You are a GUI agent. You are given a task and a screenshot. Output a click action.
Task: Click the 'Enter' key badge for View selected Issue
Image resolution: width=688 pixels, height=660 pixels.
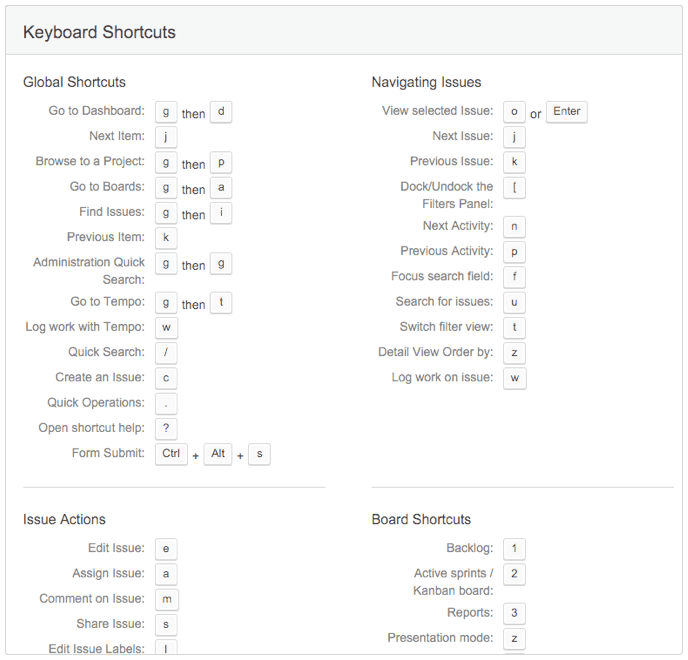point(566,112)
